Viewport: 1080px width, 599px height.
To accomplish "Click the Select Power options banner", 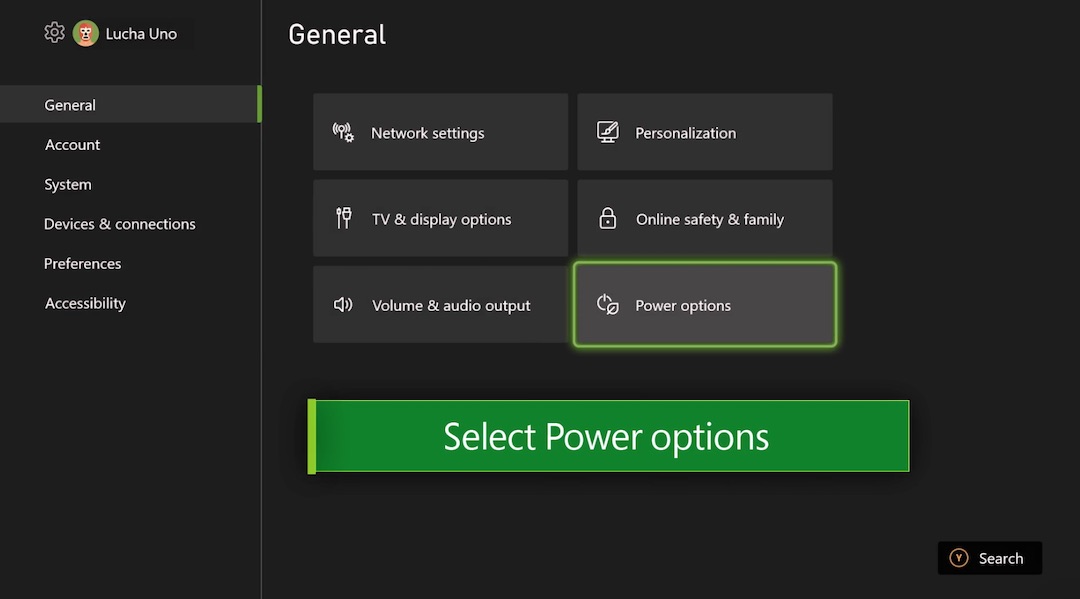I will coord(608,436).
